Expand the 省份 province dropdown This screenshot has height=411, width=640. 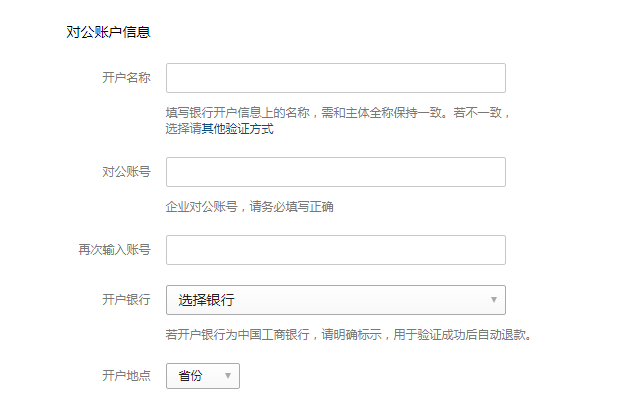(202, 376)
